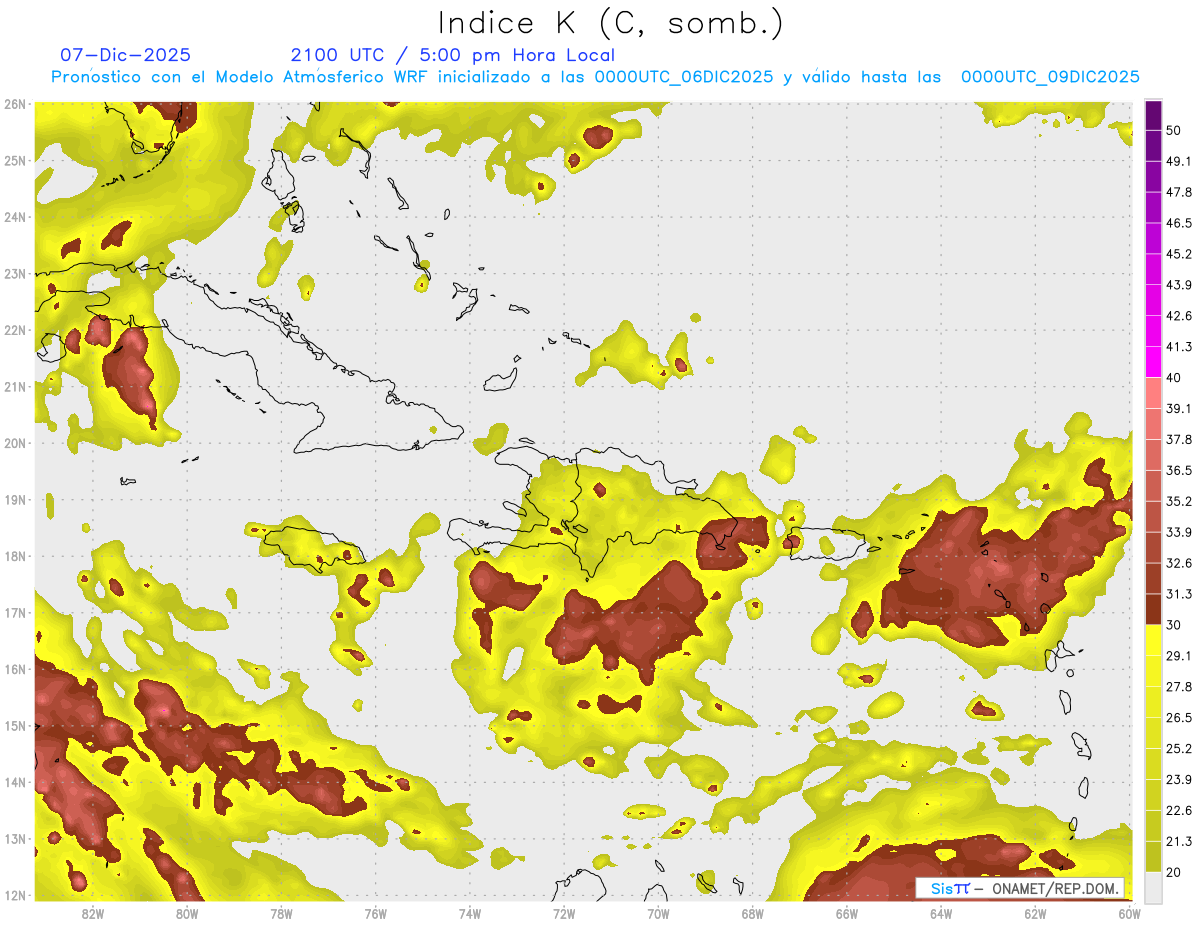The width and height of the screenshot is (1200, 927).
Task: Click the title "Indice K (C, somb.)"
Action: 610,23
